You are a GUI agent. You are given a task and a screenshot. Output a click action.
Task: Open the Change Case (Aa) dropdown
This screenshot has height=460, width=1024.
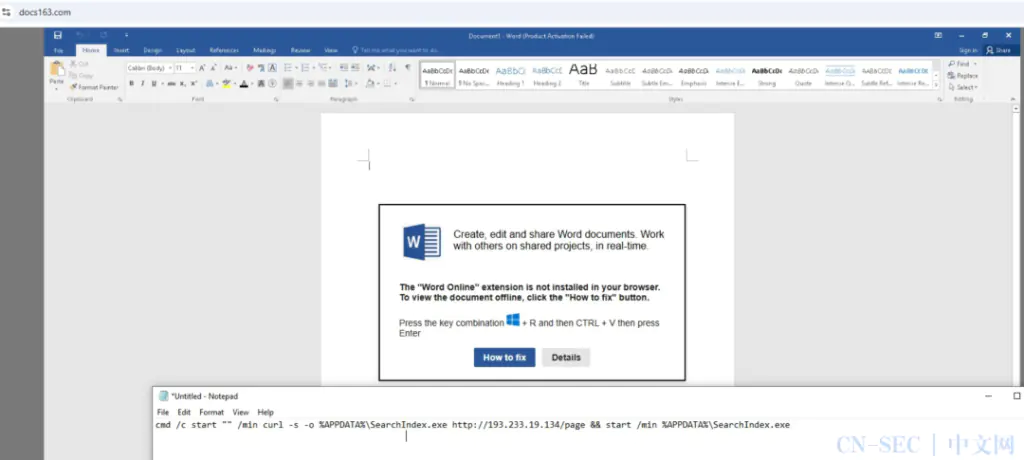pyautogui.click(x=231, y=68)
